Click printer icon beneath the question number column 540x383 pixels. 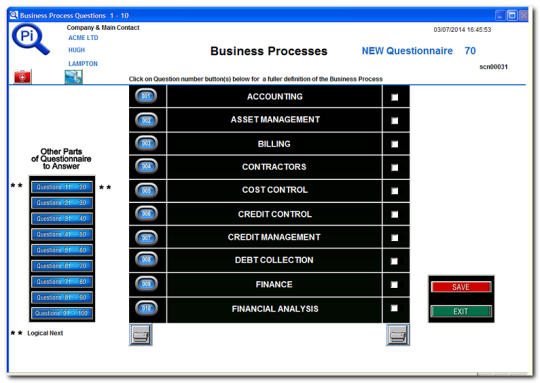click(x=141, y=334)
